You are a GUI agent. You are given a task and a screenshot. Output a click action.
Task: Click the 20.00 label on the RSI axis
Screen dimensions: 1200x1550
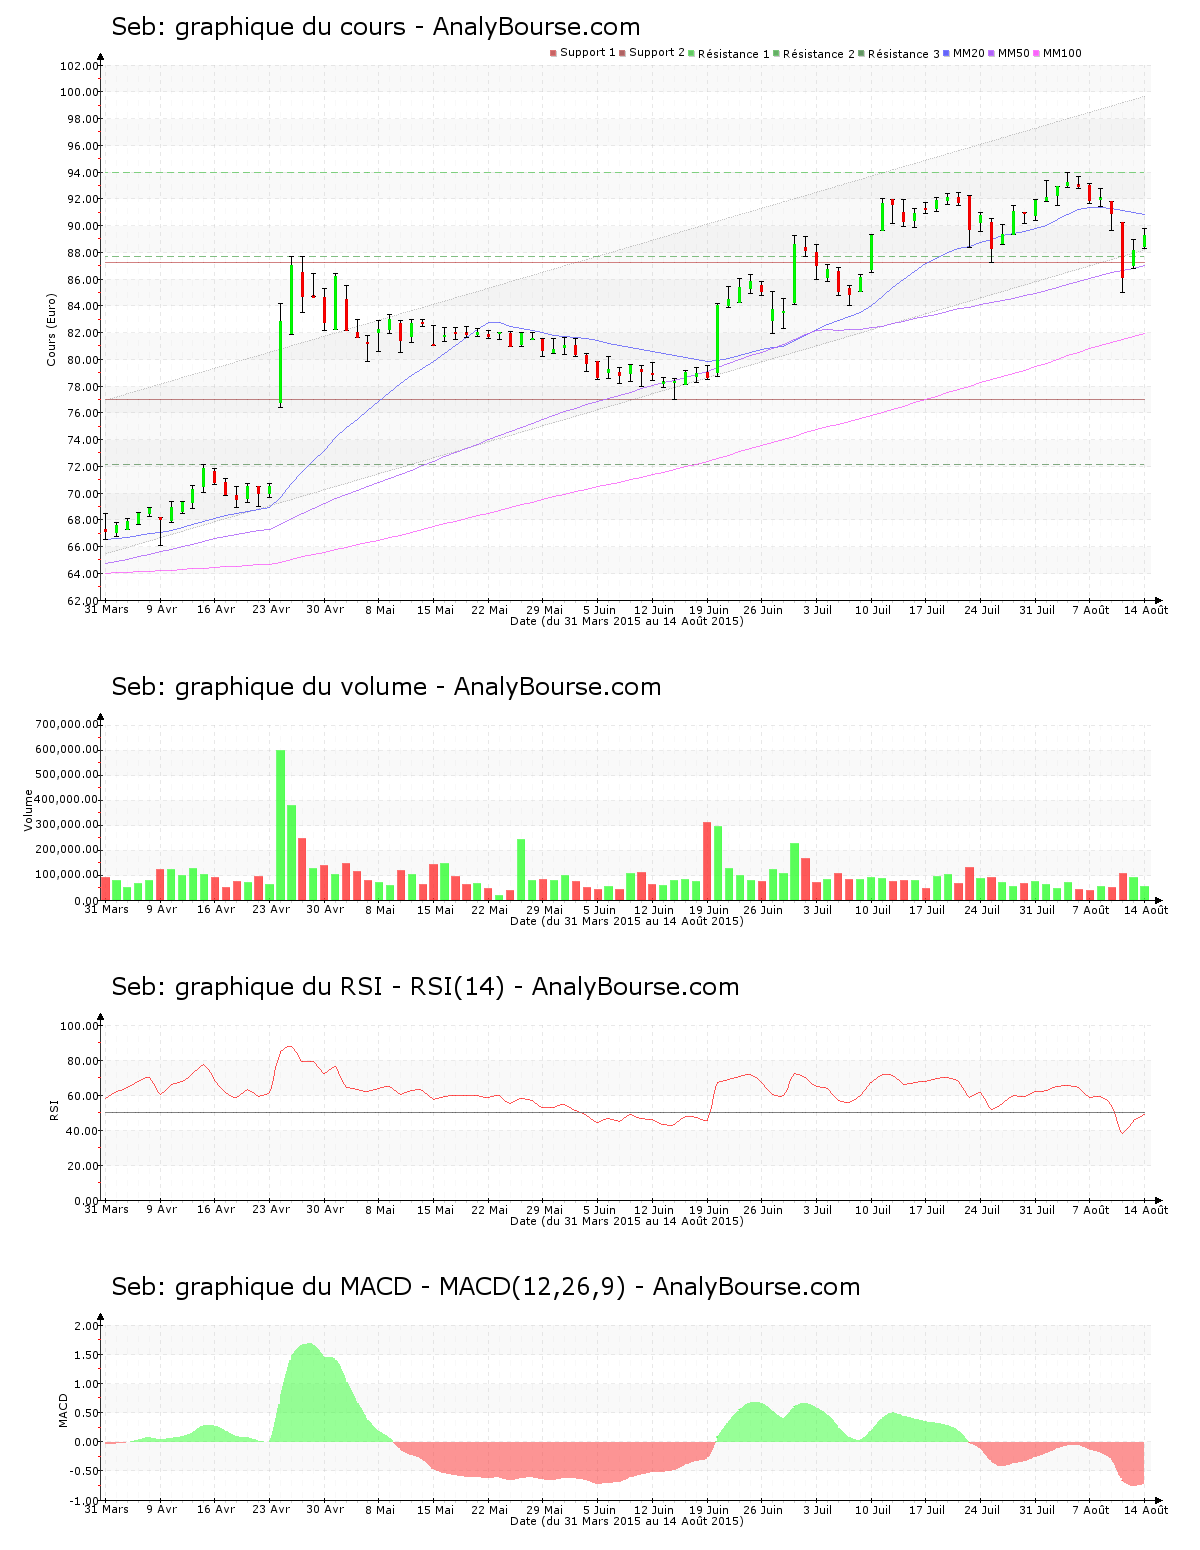click(x=82, y=1166)
